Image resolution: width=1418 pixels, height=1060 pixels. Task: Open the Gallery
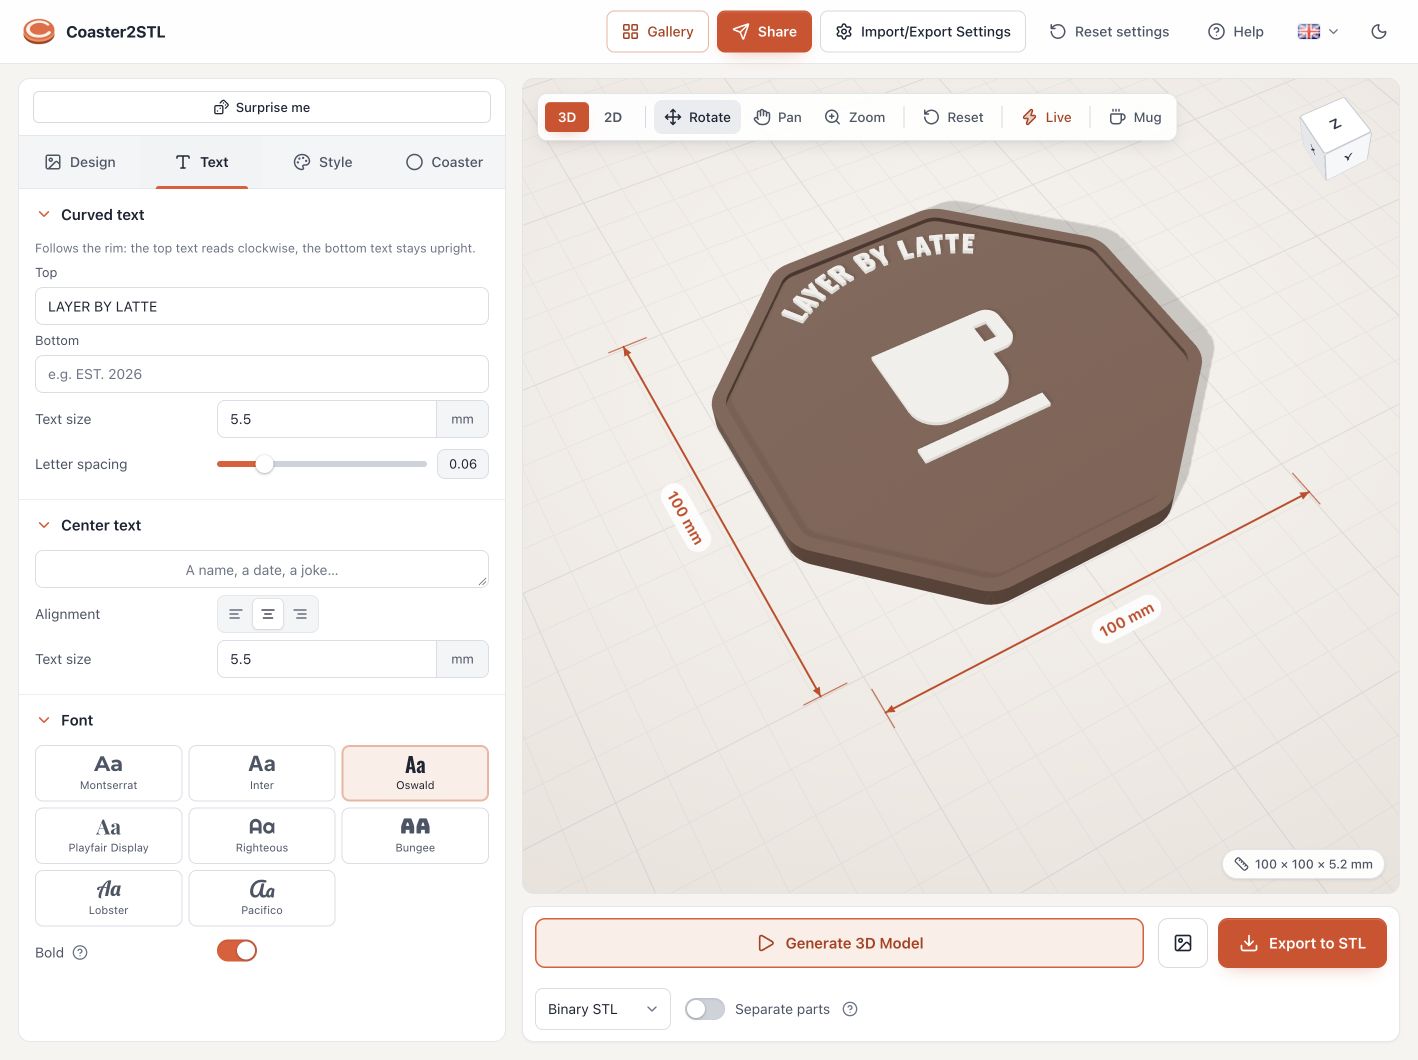coord(658,32)
